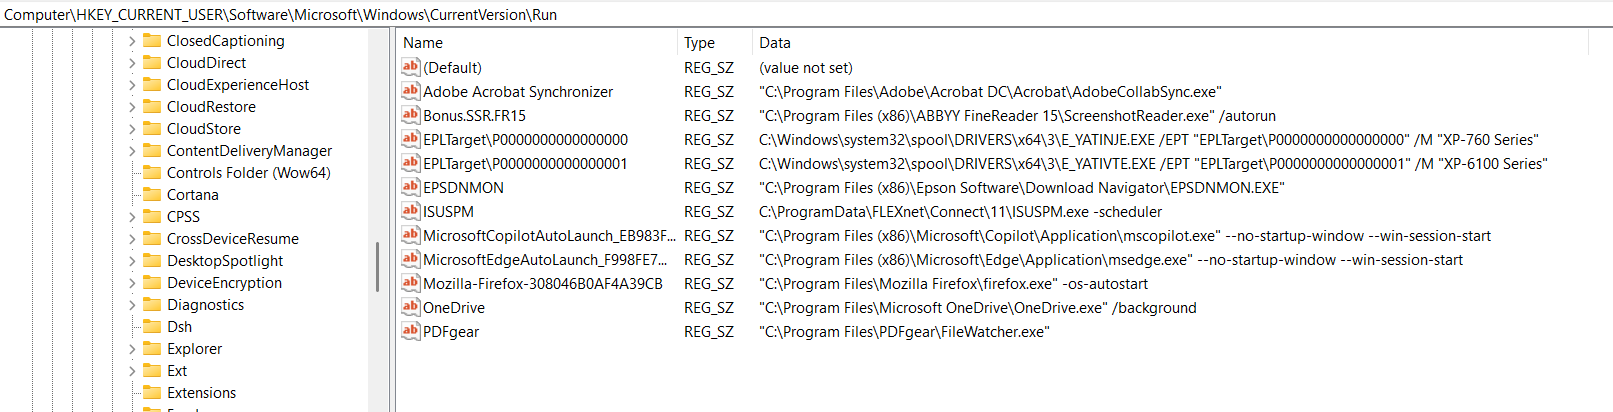
Task: Click the CrossDeviceResume folder icon
Action: point(152,238)
